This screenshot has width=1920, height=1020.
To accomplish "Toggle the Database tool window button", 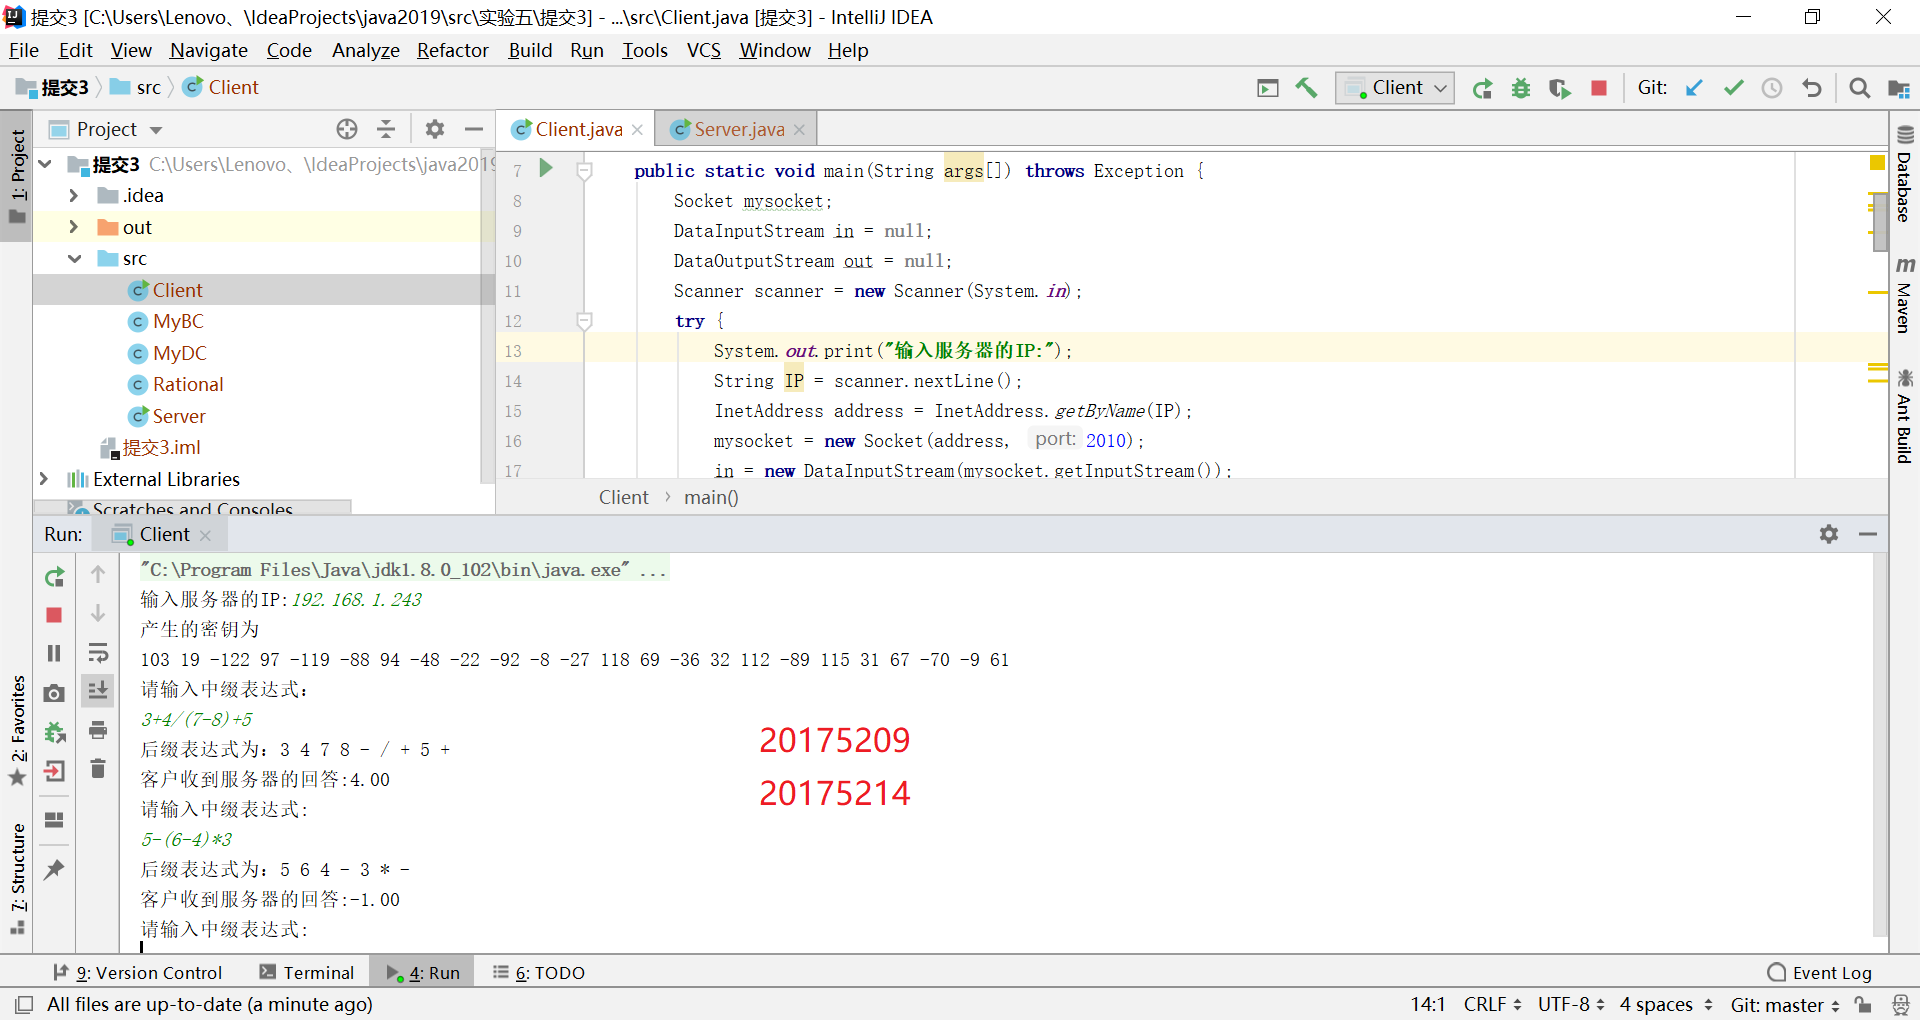I will pos(1904,173).
